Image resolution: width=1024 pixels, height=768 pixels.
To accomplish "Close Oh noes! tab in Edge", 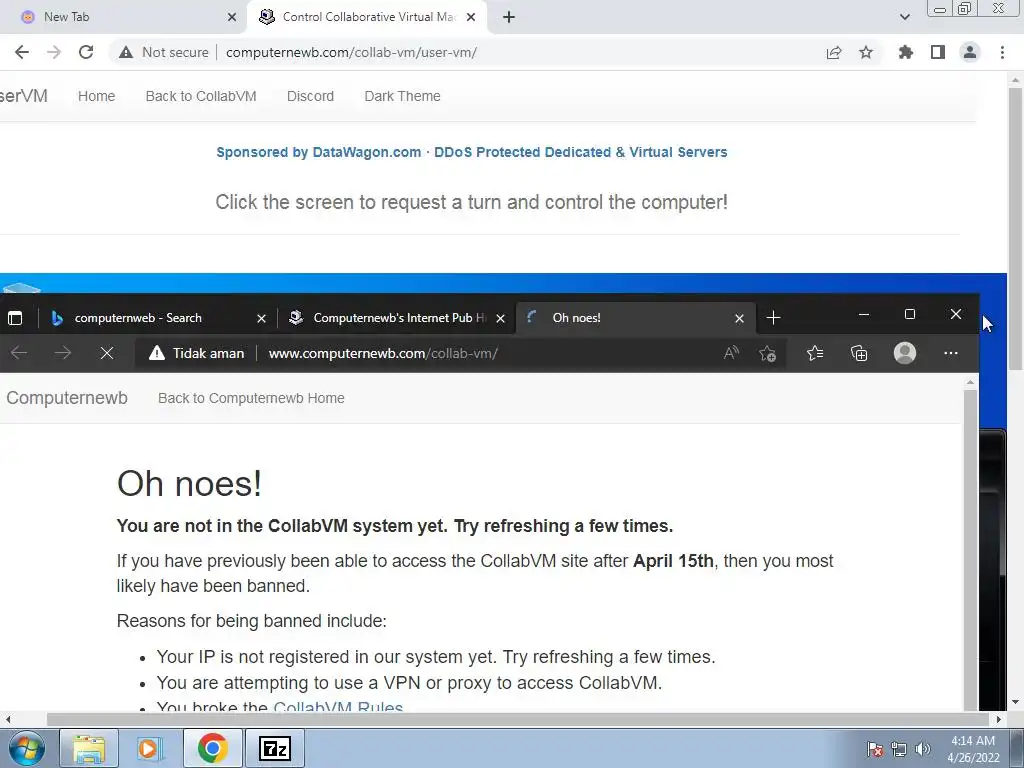I will [739, 318].
